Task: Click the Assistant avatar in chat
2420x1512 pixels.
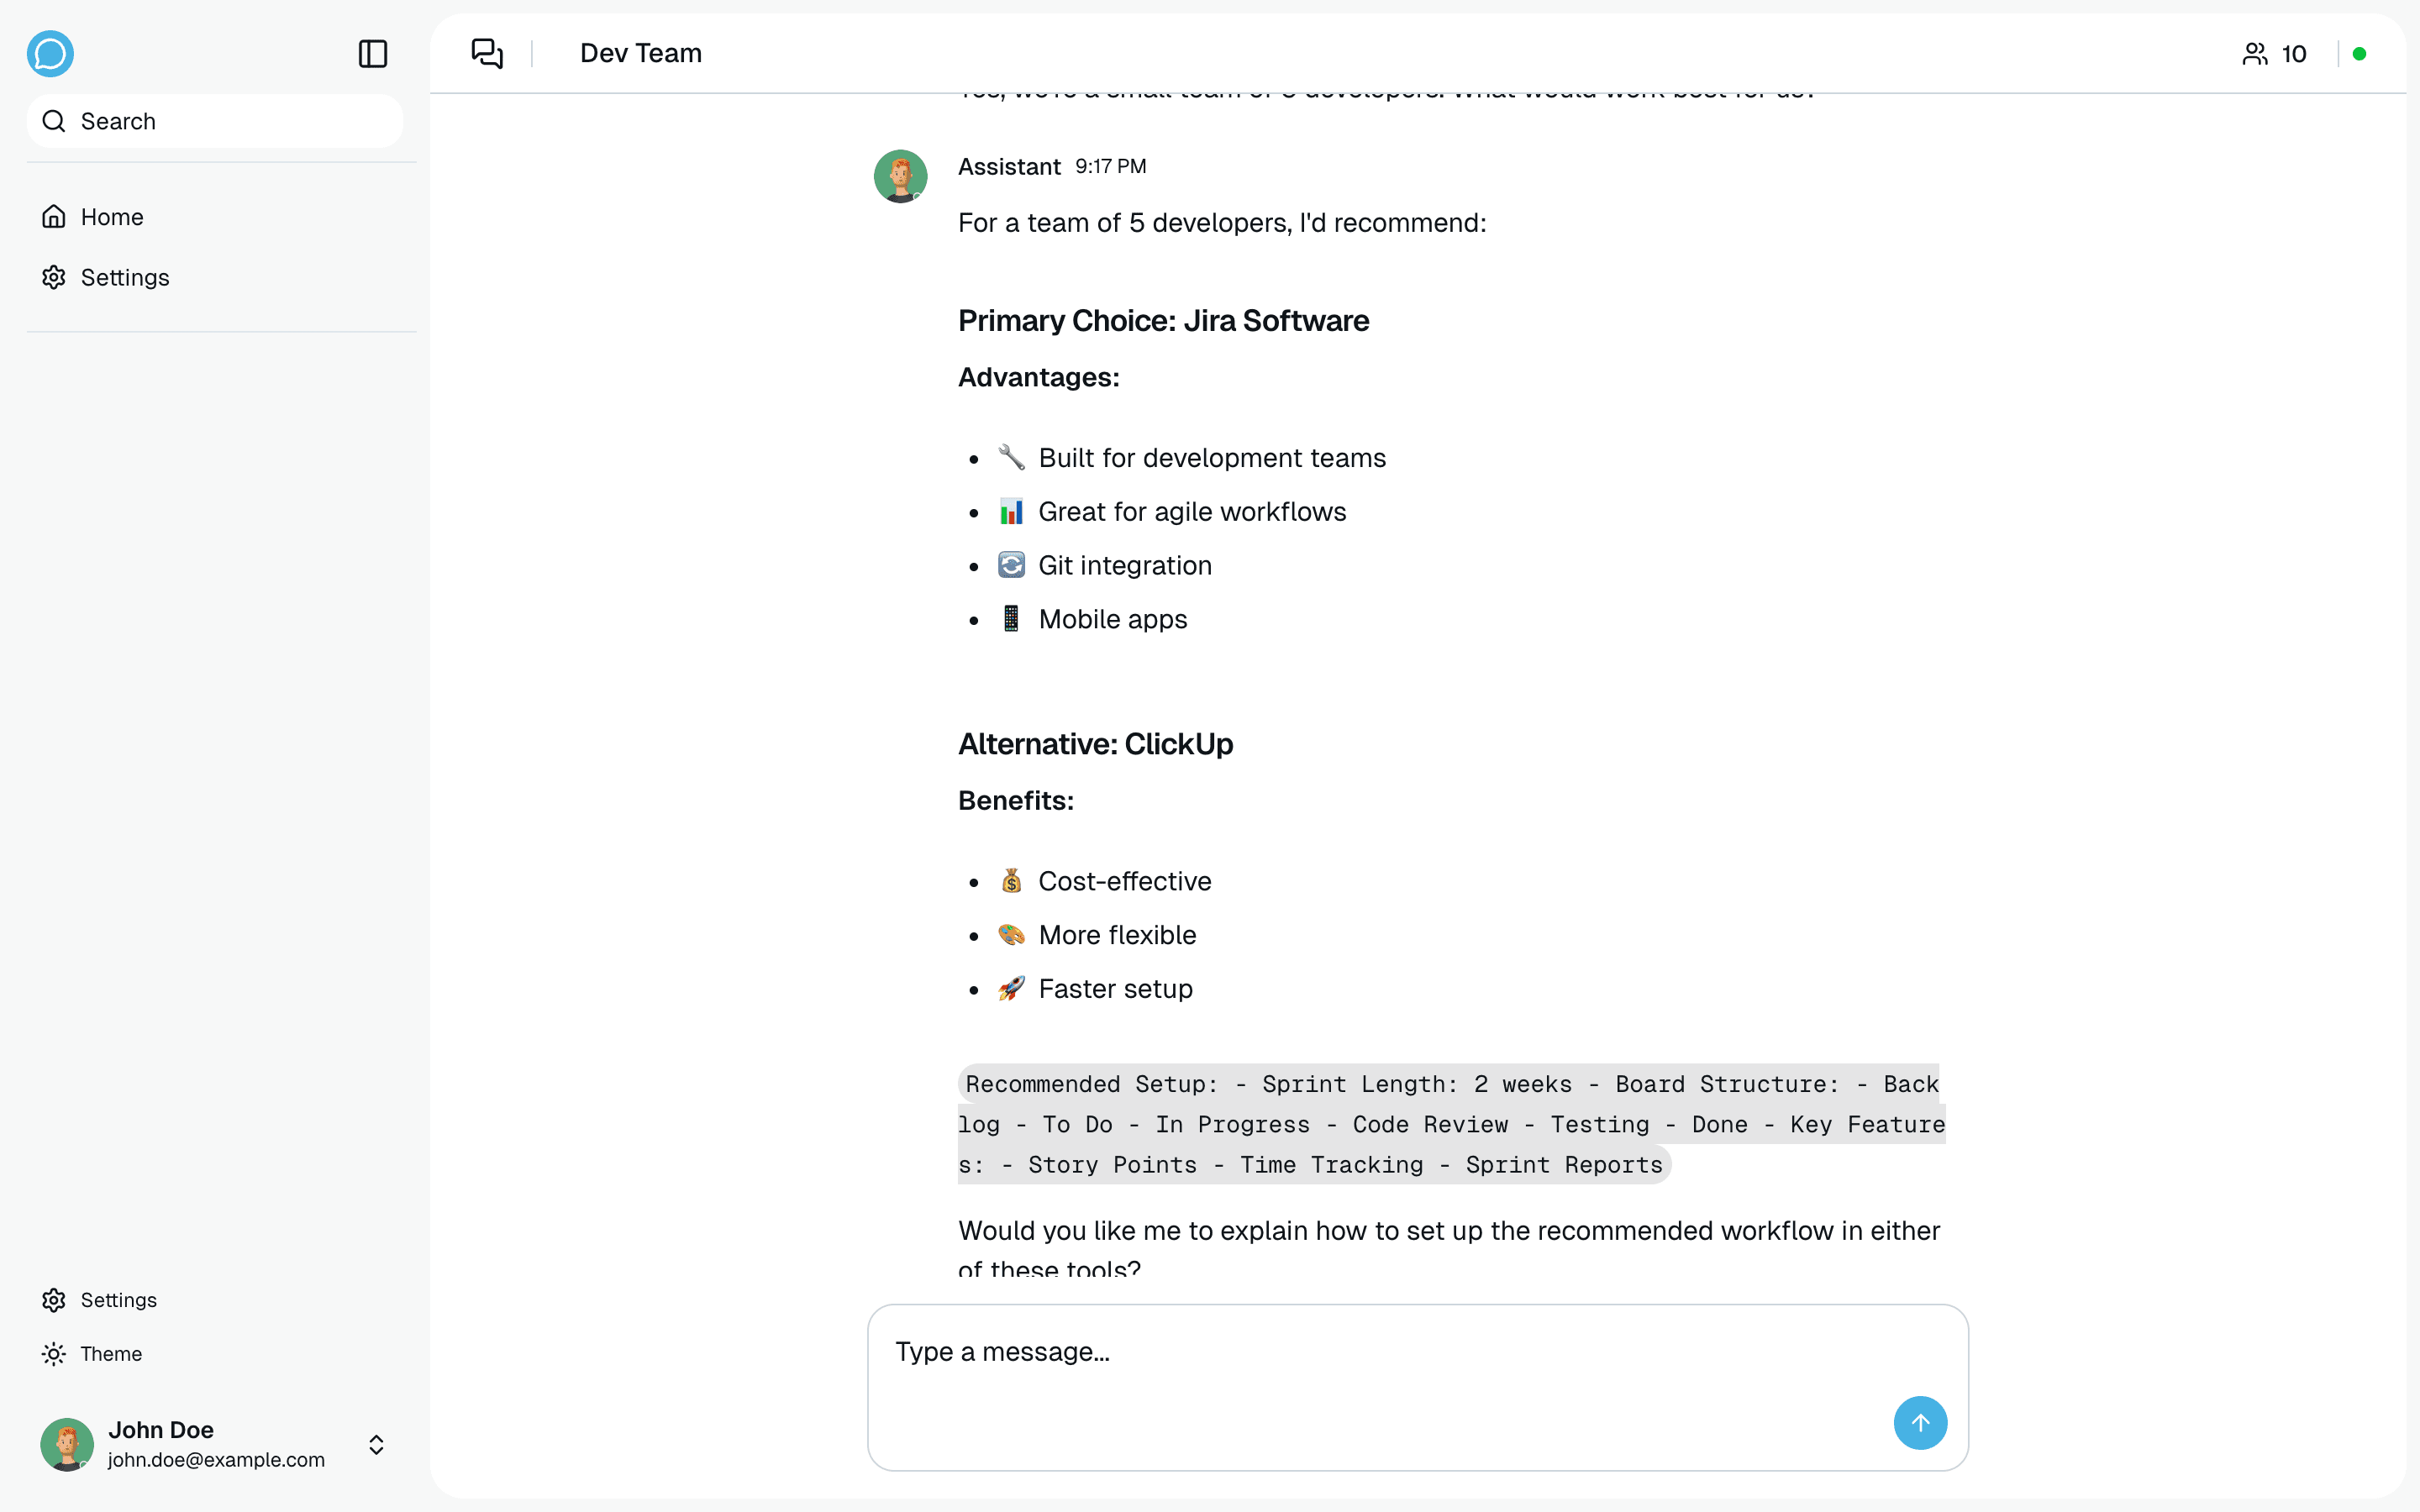Action: (900, 176)
